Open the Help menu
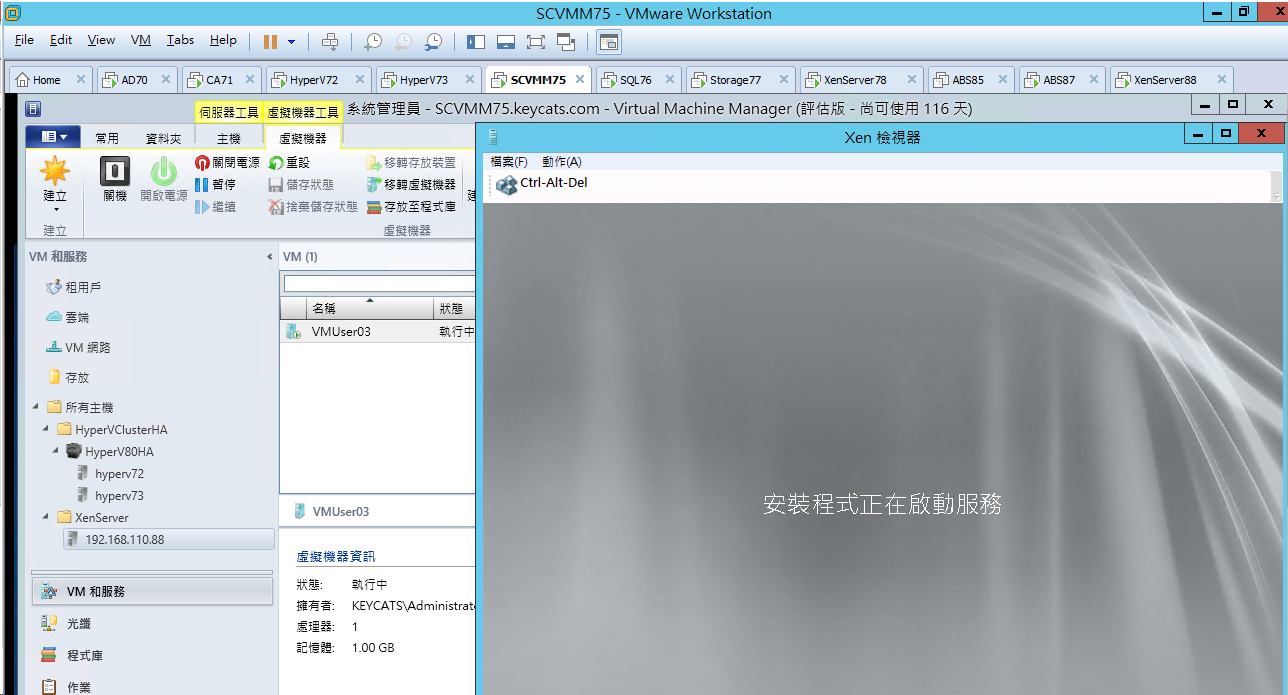 click(x=223, y=40)
